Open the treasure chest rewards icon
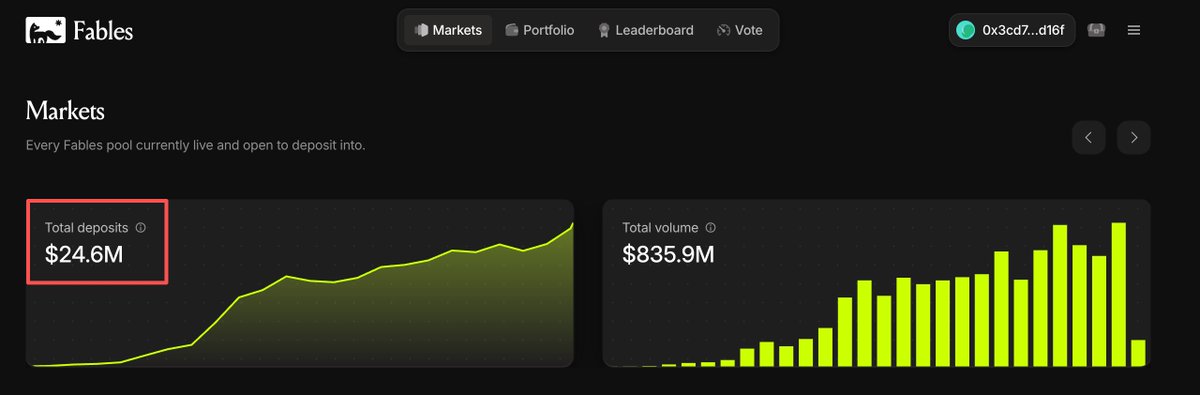The image size is (1200, 395). pos(1096,30)
